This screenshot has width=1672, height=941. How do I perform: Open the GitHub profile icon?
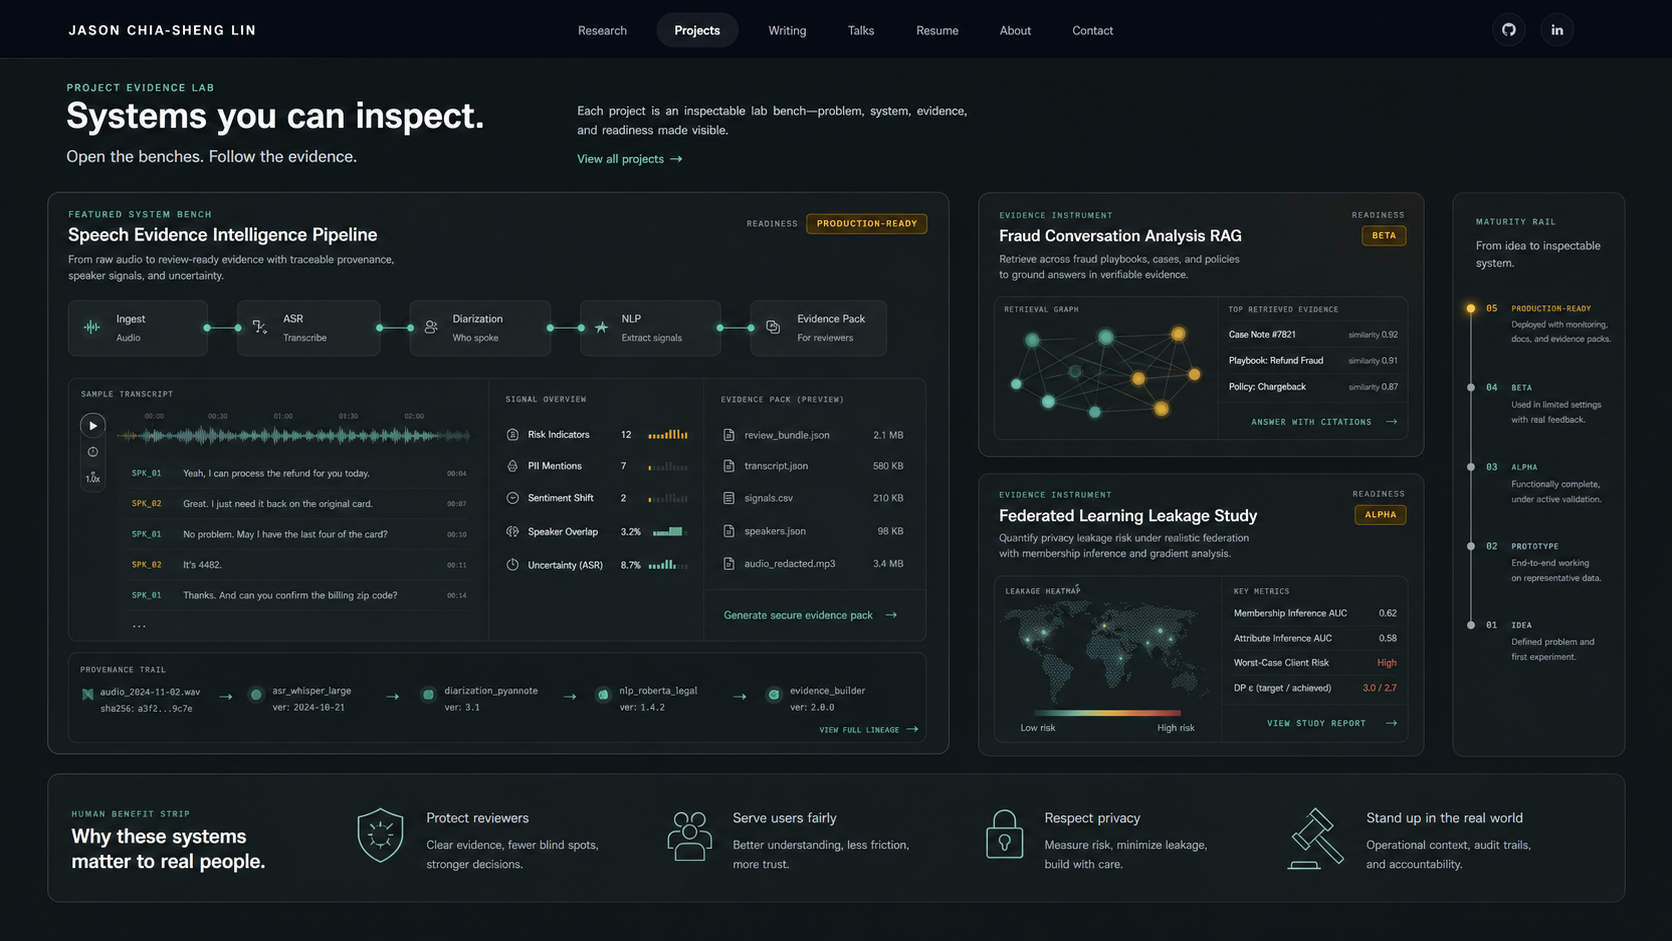1509,30
